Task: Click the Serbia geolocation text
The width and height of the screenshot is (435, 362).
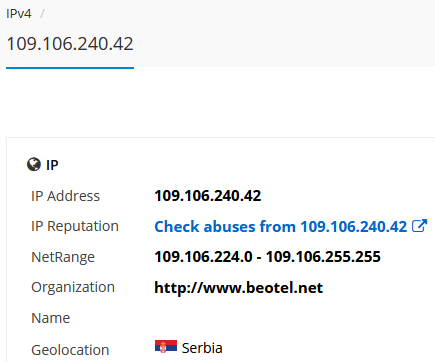Action: tap(202, 348)
